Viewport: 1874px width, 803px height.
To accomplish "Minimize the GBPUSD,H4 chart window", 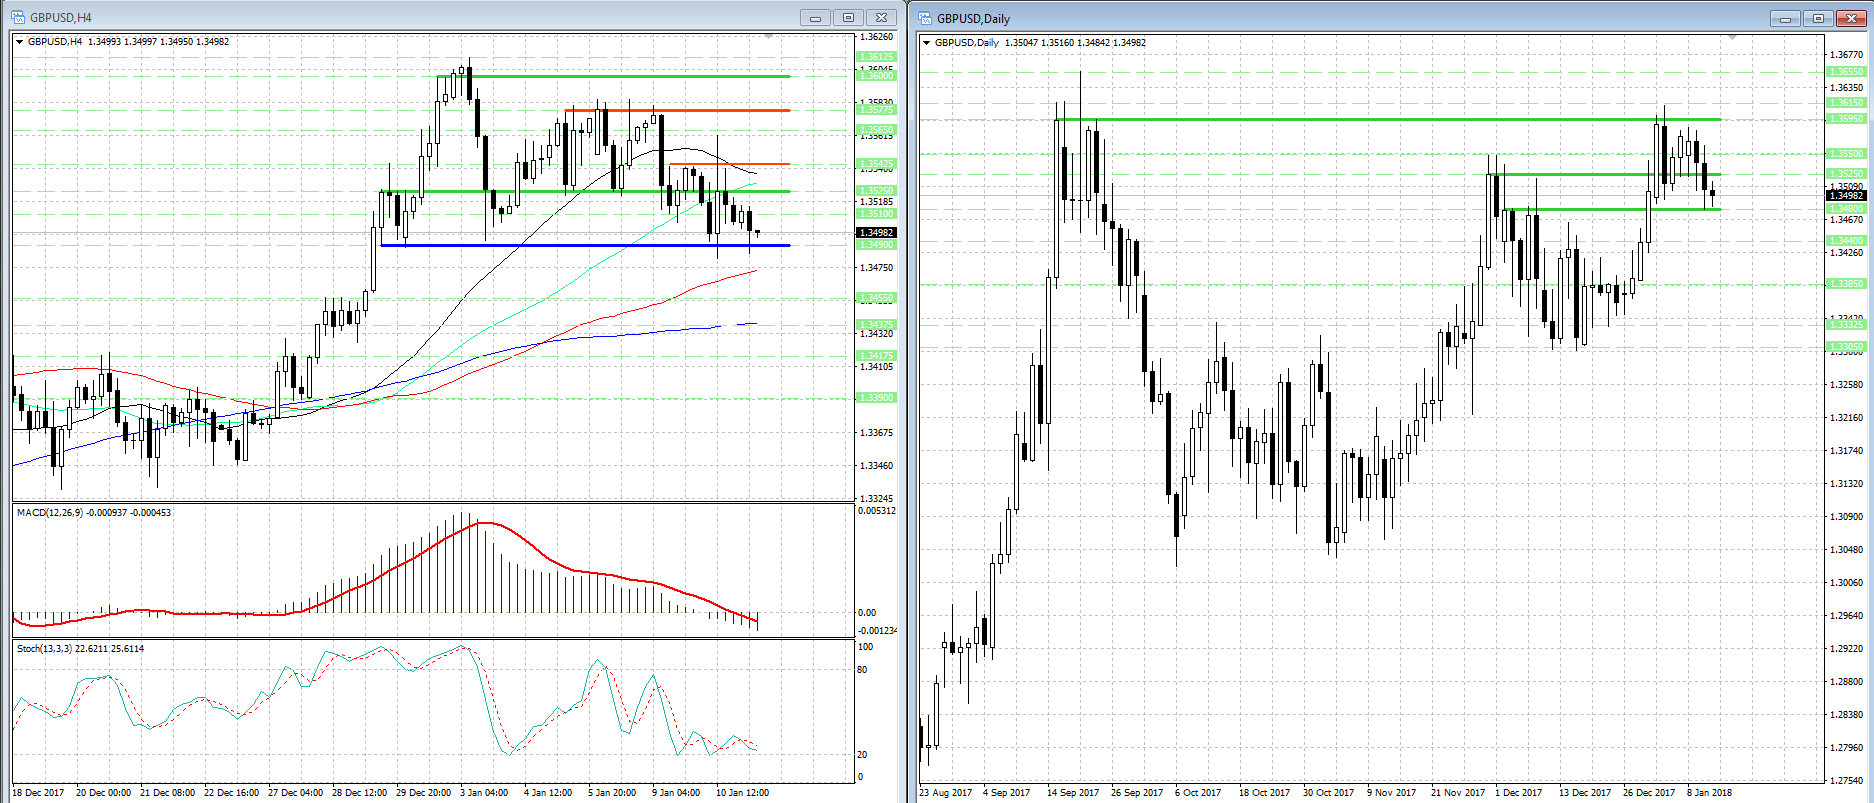I will pyautogui.click(x=815, y=17).
